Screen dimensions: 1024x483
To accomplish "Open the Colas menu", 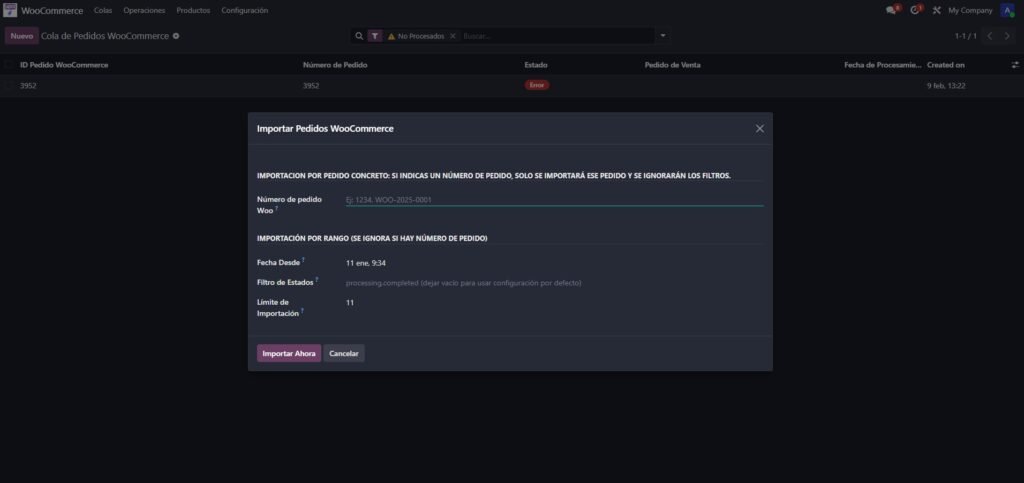I will [x=103, y=10].
